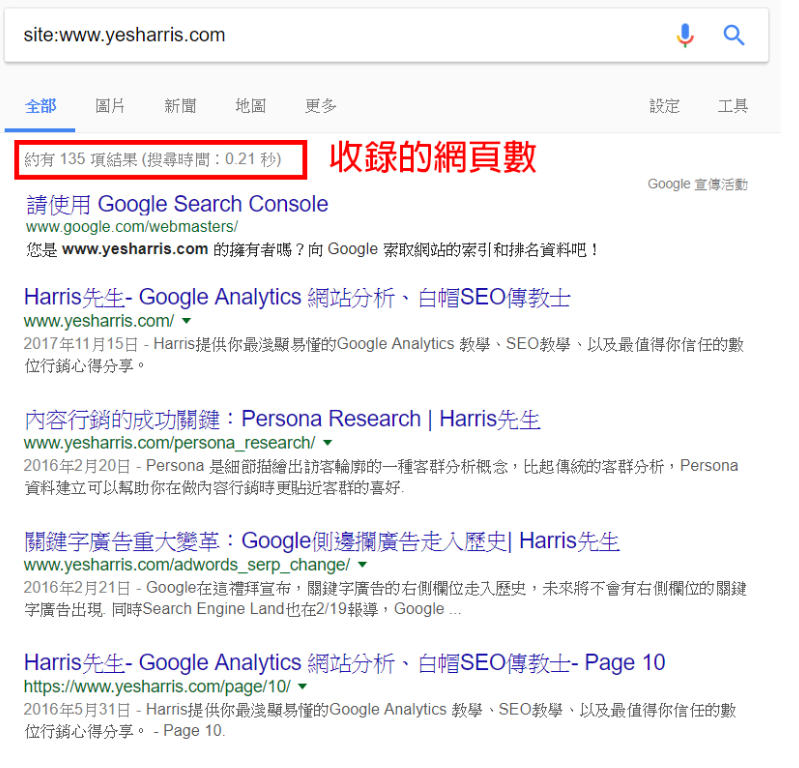Viewport: 799px width, 768px height.
Task: Open the Persona Research result title
Action: 282,419
